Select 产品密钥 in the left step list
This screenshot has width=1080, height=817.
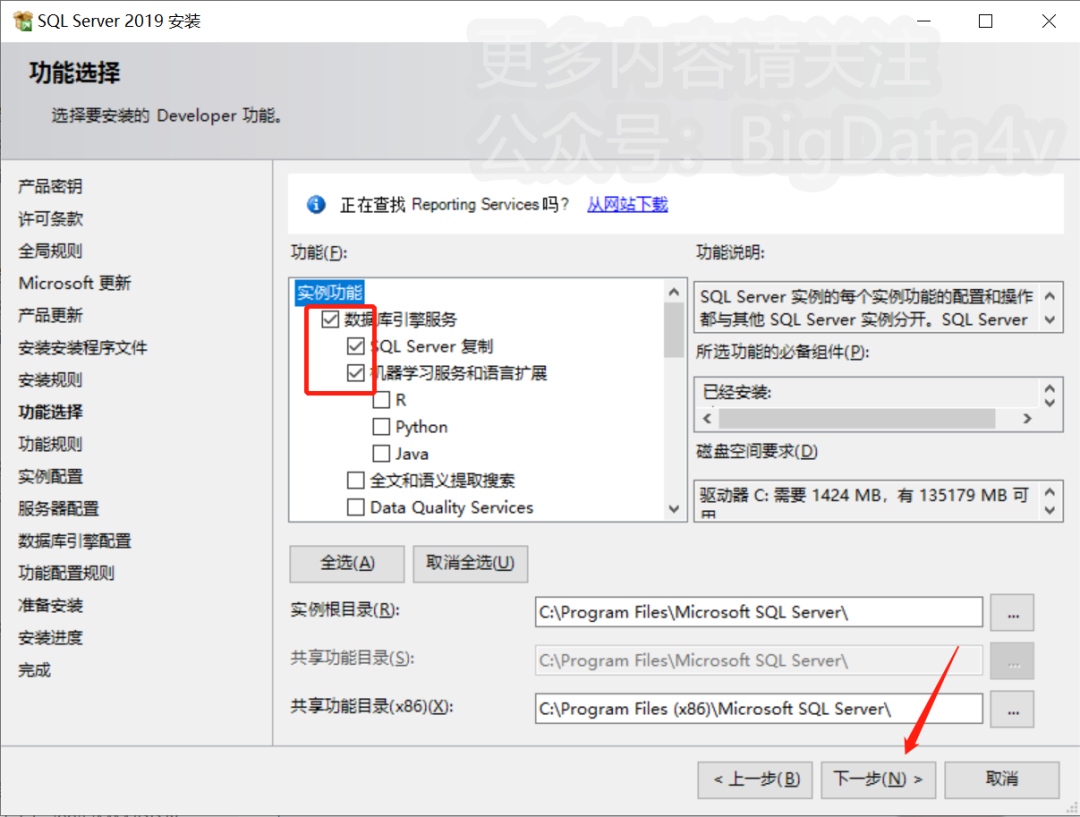pyautogui.click(x=50, y=186)
